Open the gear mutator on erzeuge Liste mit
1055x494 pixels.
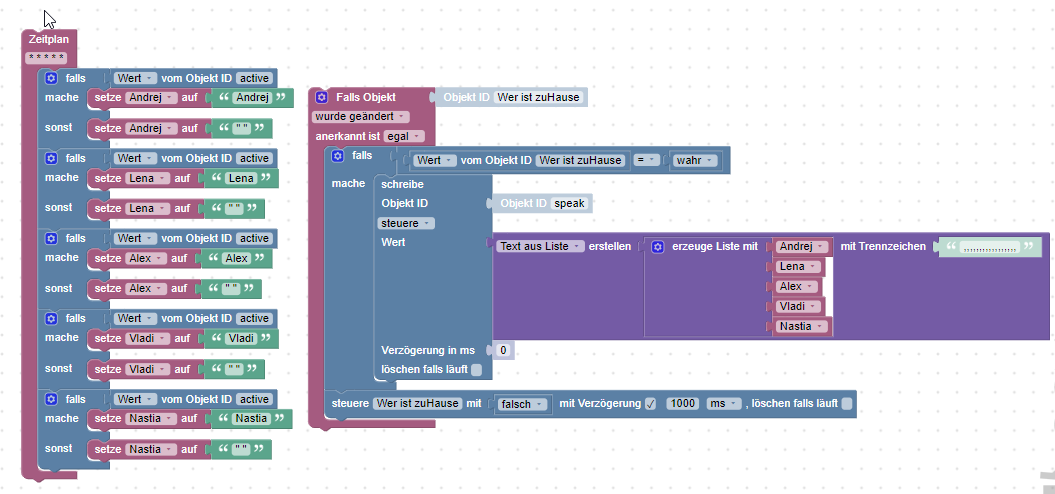click(x=657, y=247)
